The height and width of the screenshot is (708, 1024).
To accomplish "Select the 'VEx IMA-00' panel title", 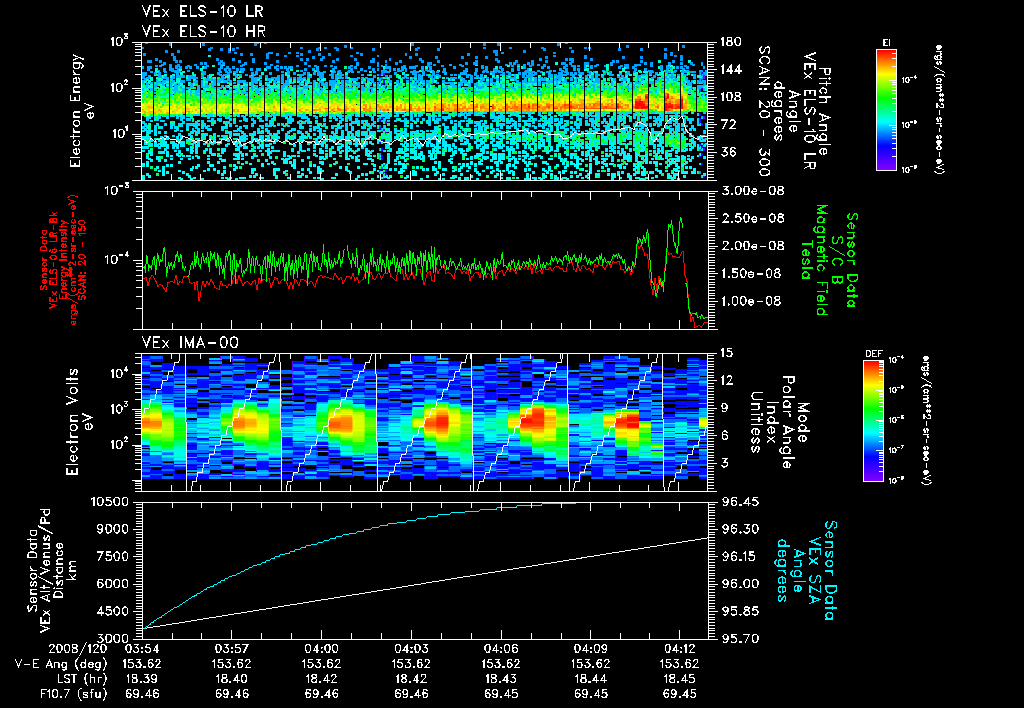I will (190, 343).
